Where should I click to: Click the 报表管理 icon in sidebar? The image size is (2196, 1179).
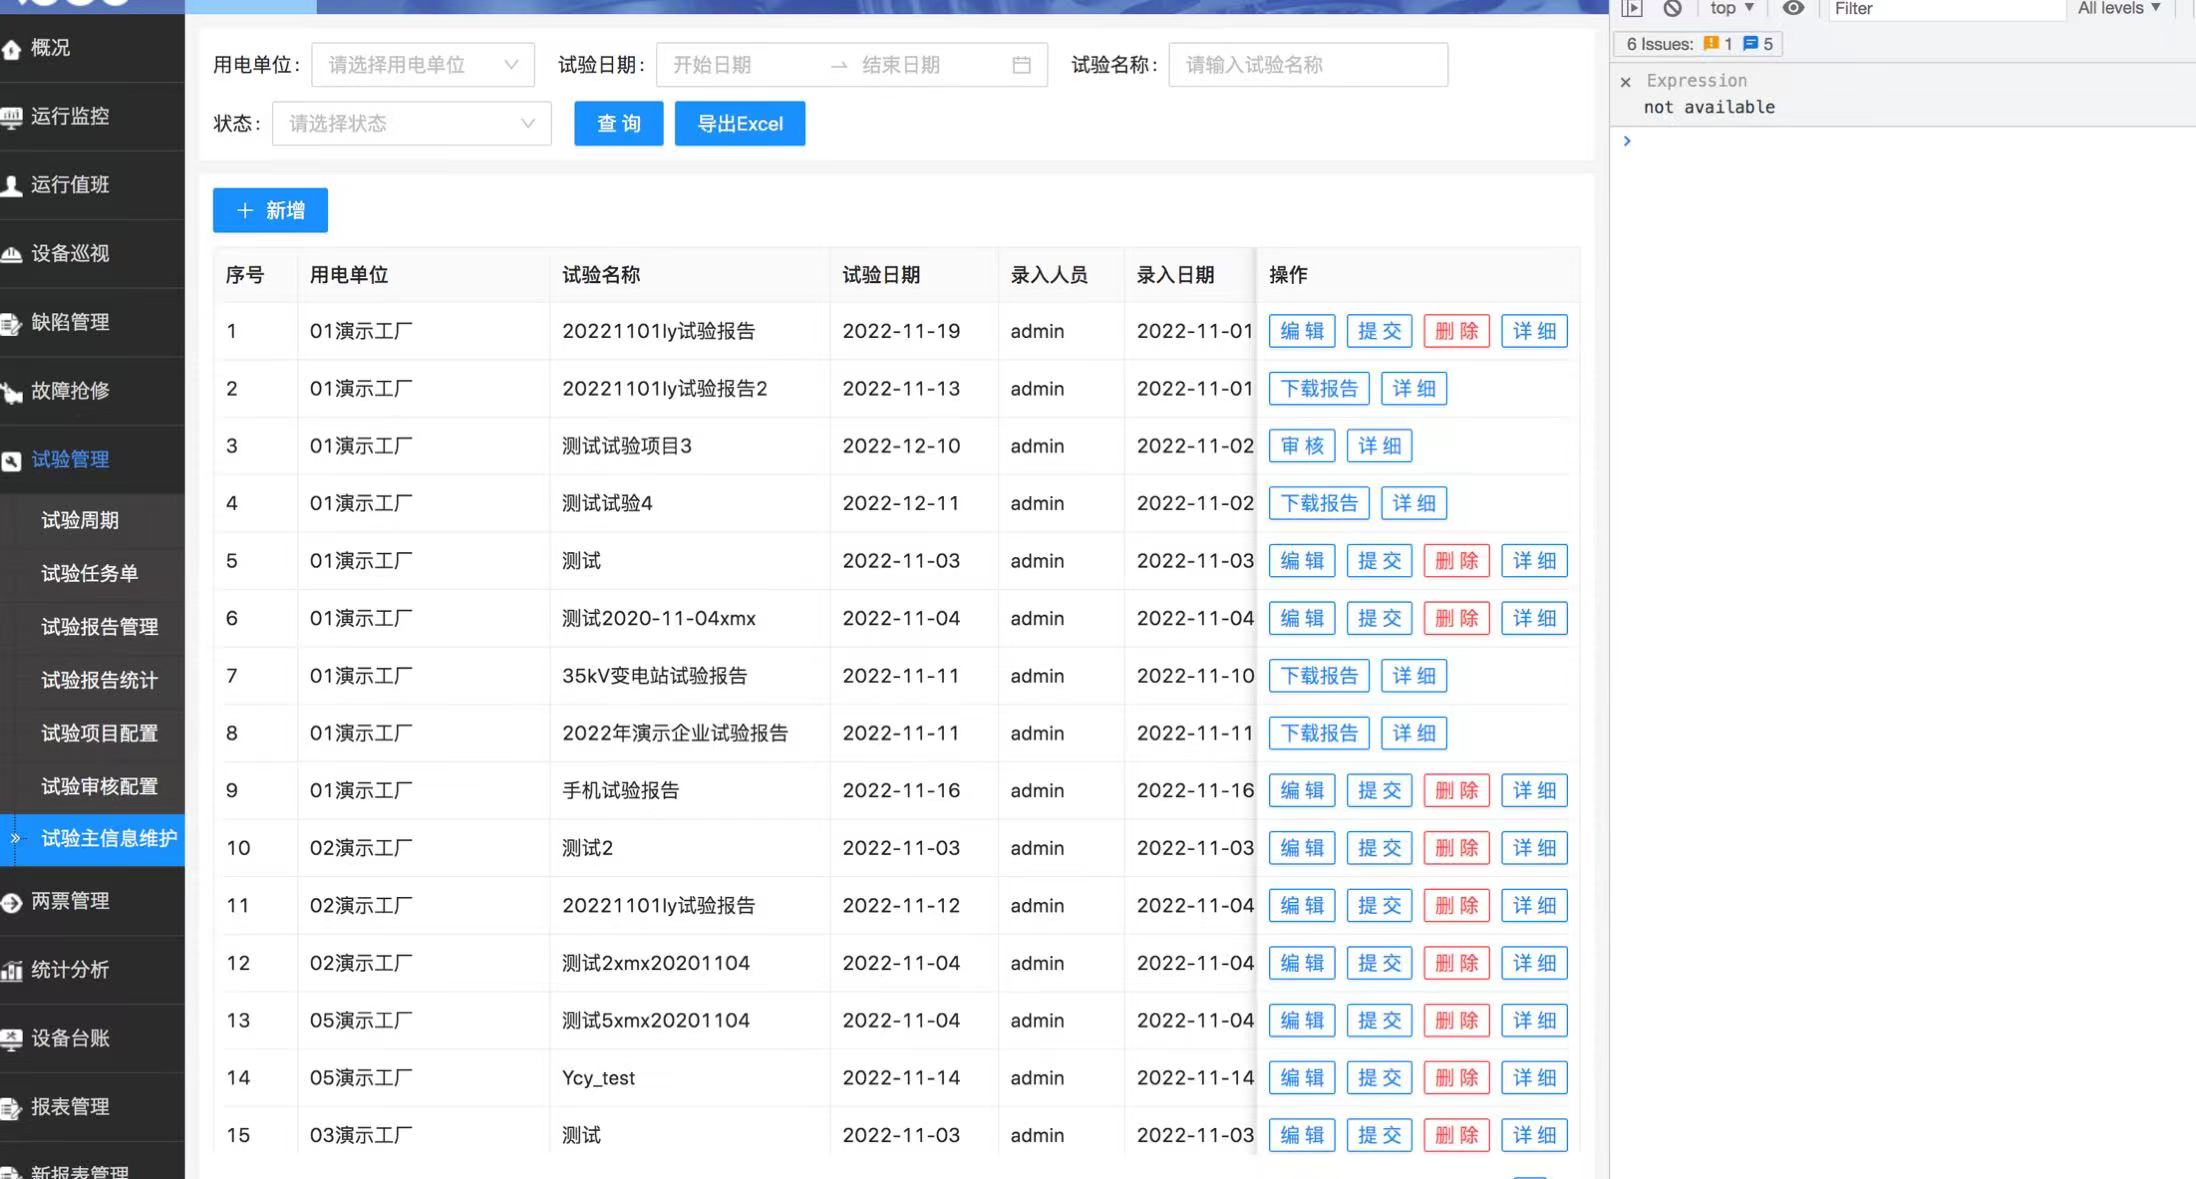click(12, 1108)
